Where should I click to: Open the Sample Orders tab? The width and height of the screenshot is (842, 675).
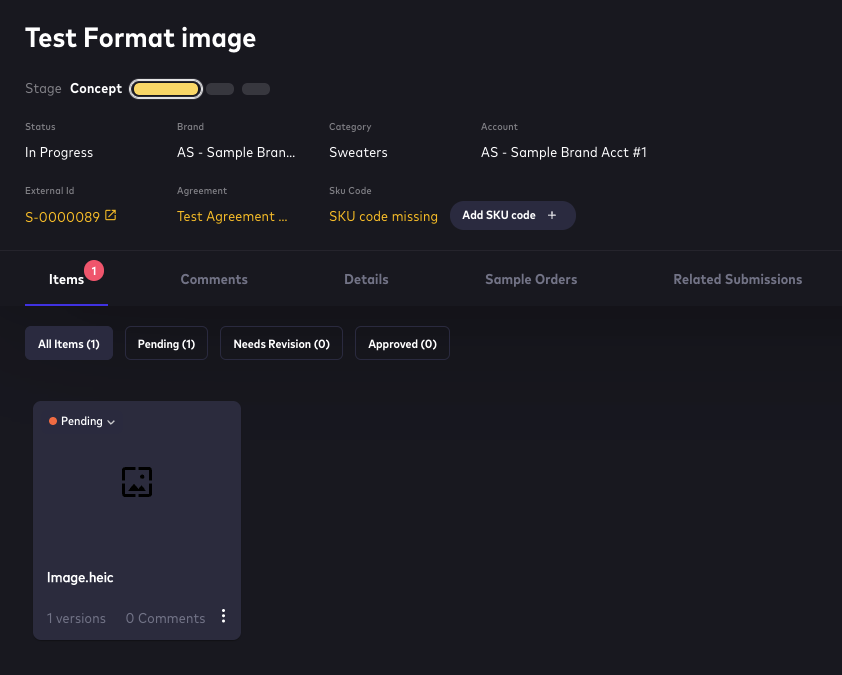pyautogui.click(x=531, y=280)
